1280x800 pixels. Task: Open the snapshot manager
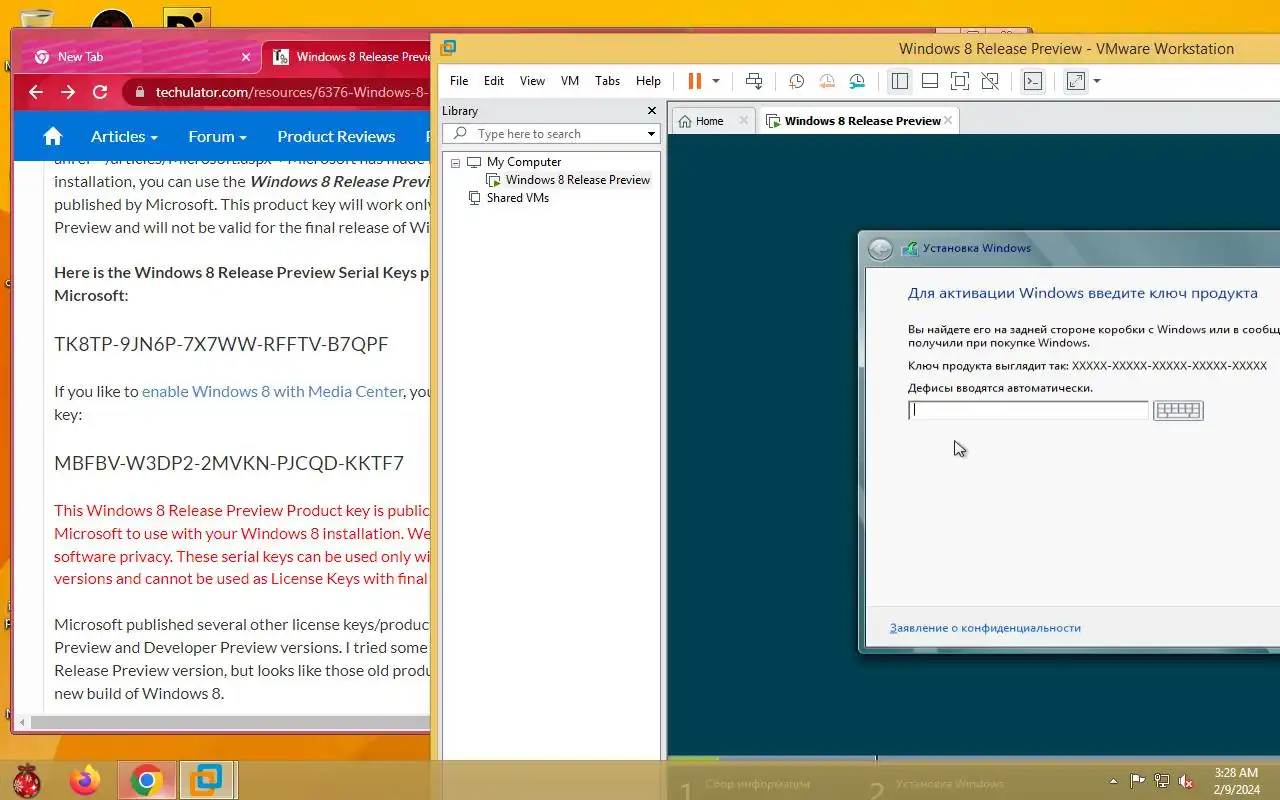point(857,81)
